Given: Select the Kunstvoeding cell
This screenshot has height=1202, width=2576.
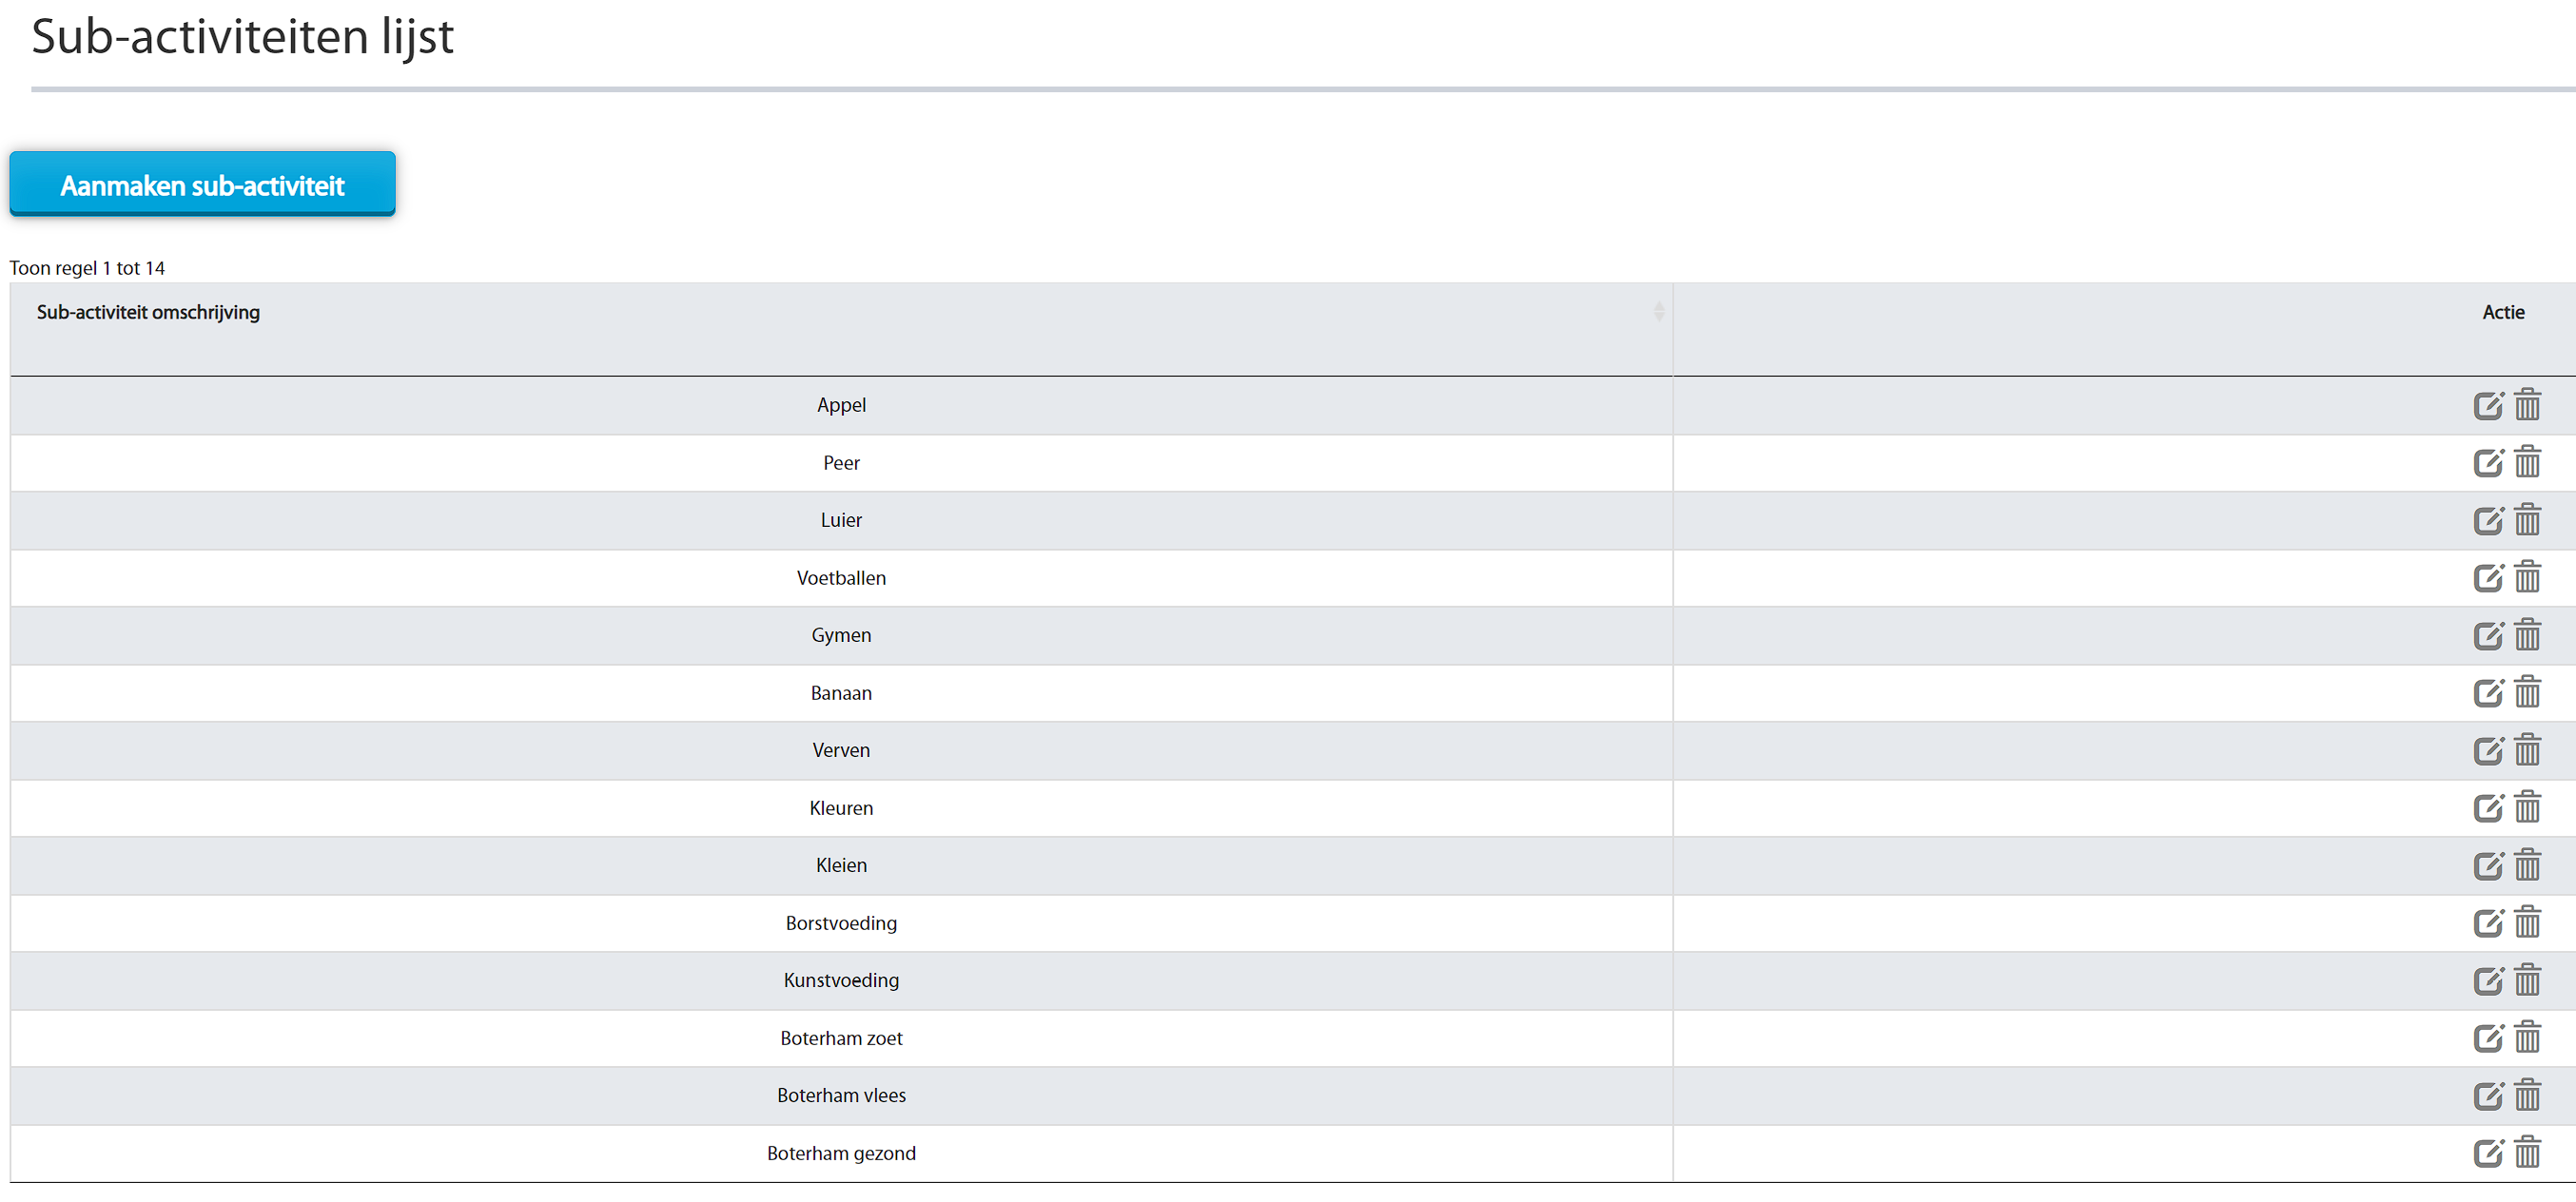Looking at the screenshot, I should [841, 980].
